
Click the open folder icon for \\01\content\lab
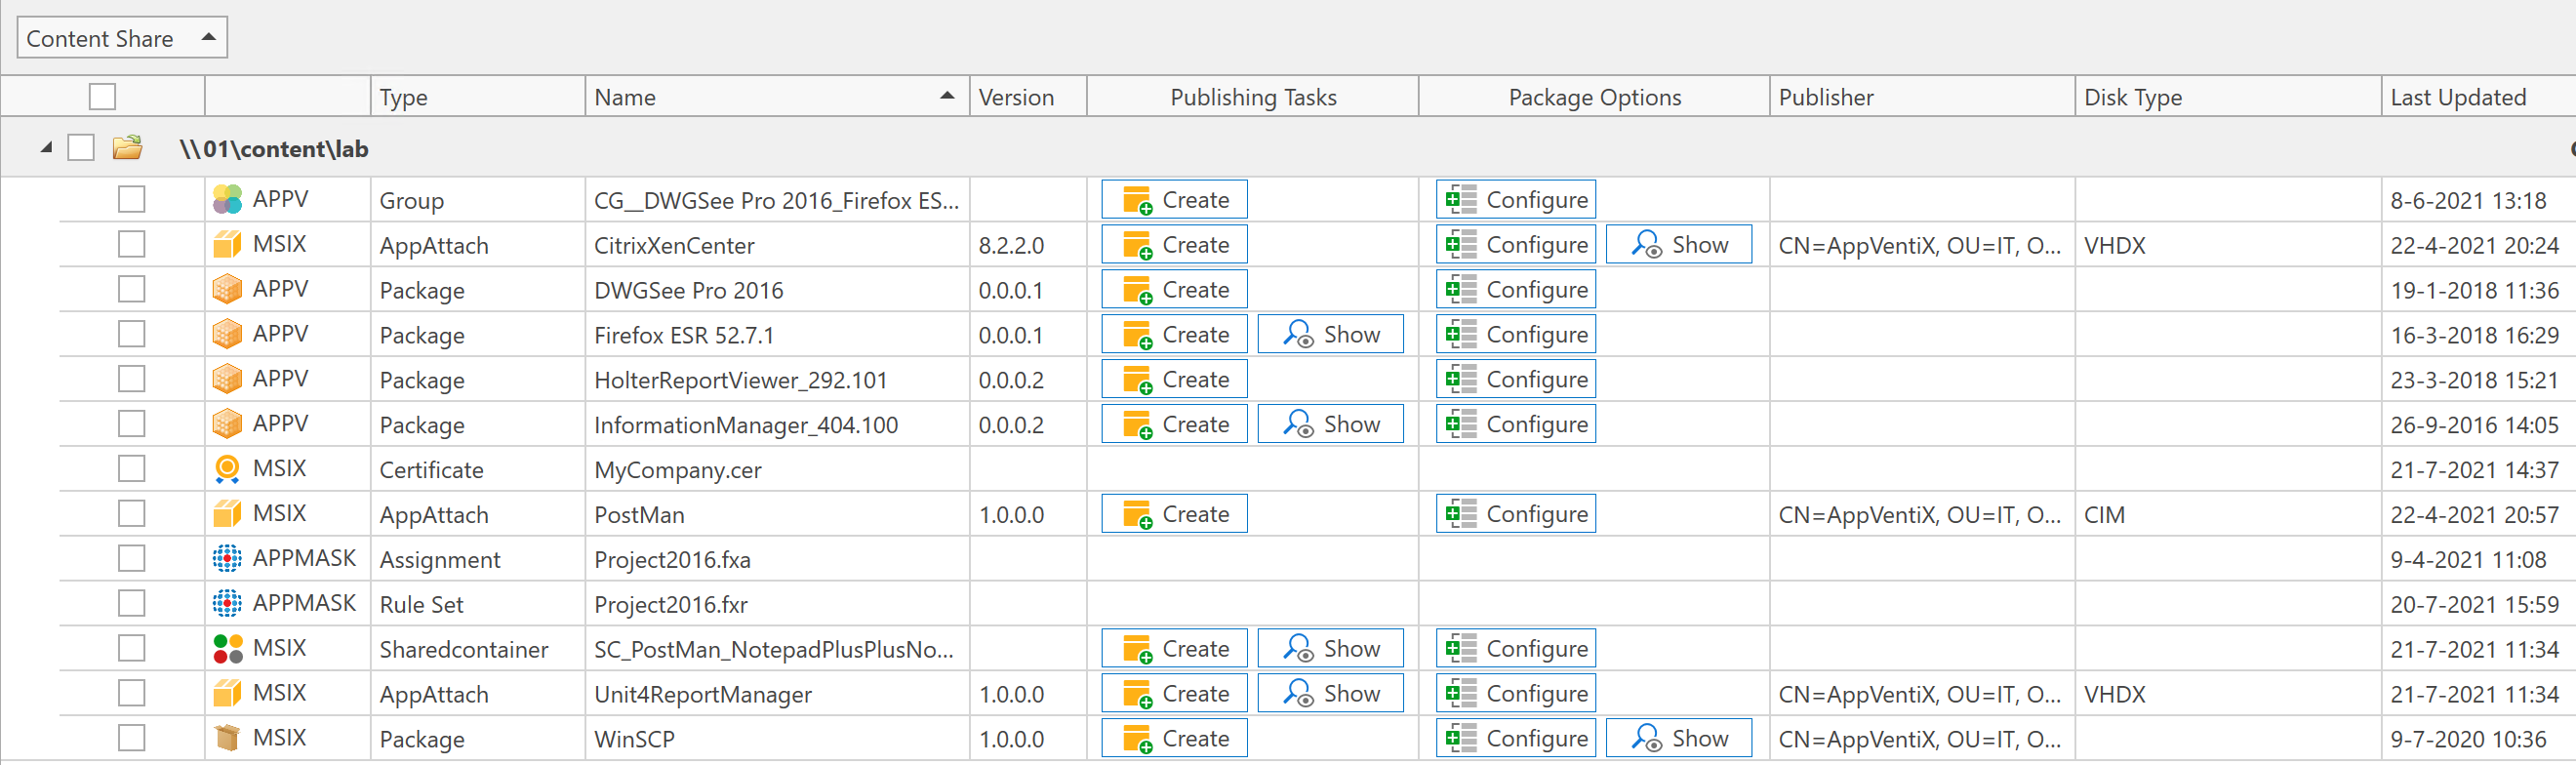pos(127,148)
